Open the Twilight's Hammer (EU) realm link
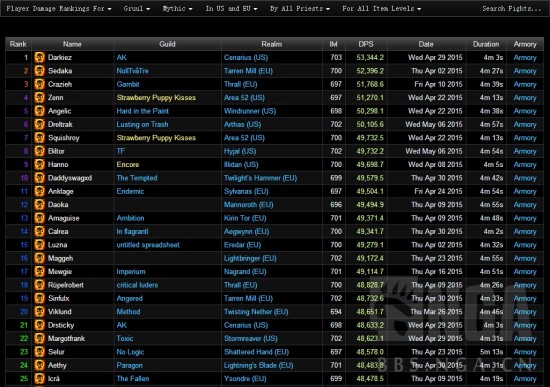This screenshot has width=550, height=387. pyautogui.click(x=260, y=178)
